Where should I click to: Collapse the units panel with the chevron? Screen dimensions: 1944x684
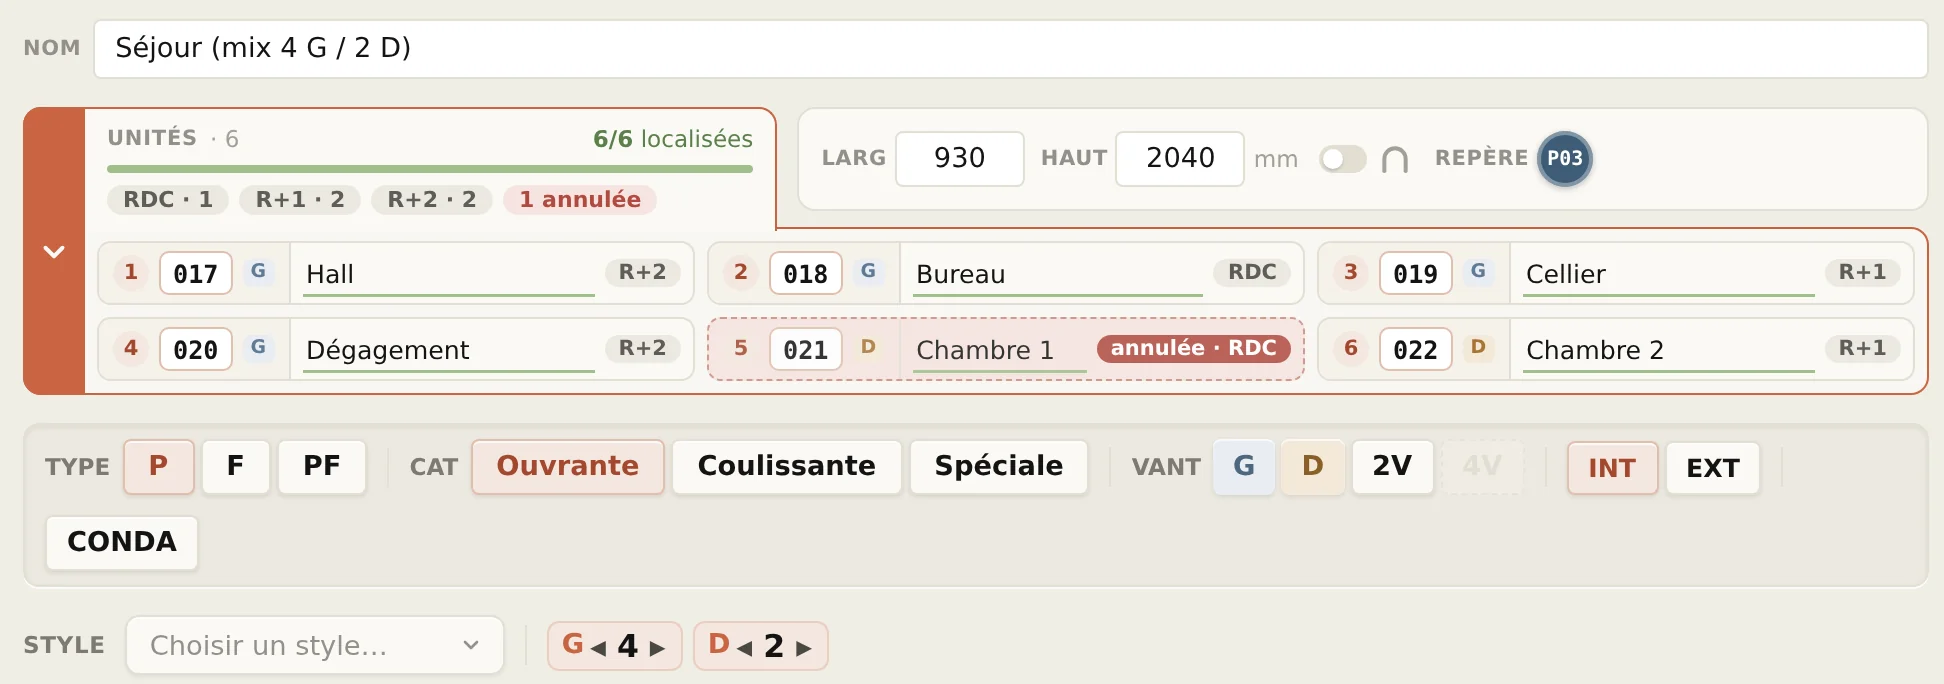[54, 251]
